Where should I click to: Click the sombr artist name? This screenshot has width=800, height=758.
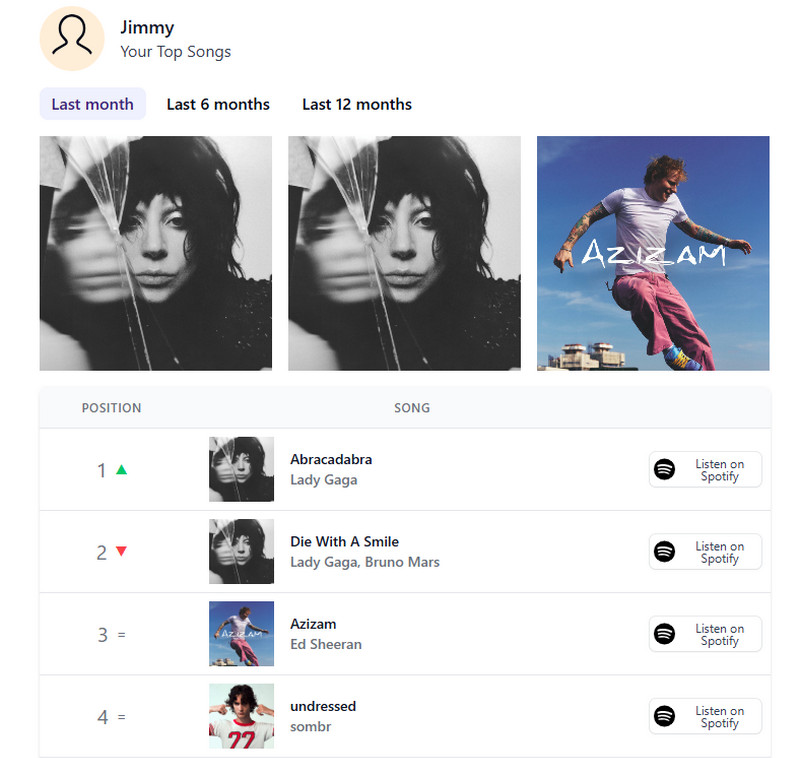pos(312,727)
